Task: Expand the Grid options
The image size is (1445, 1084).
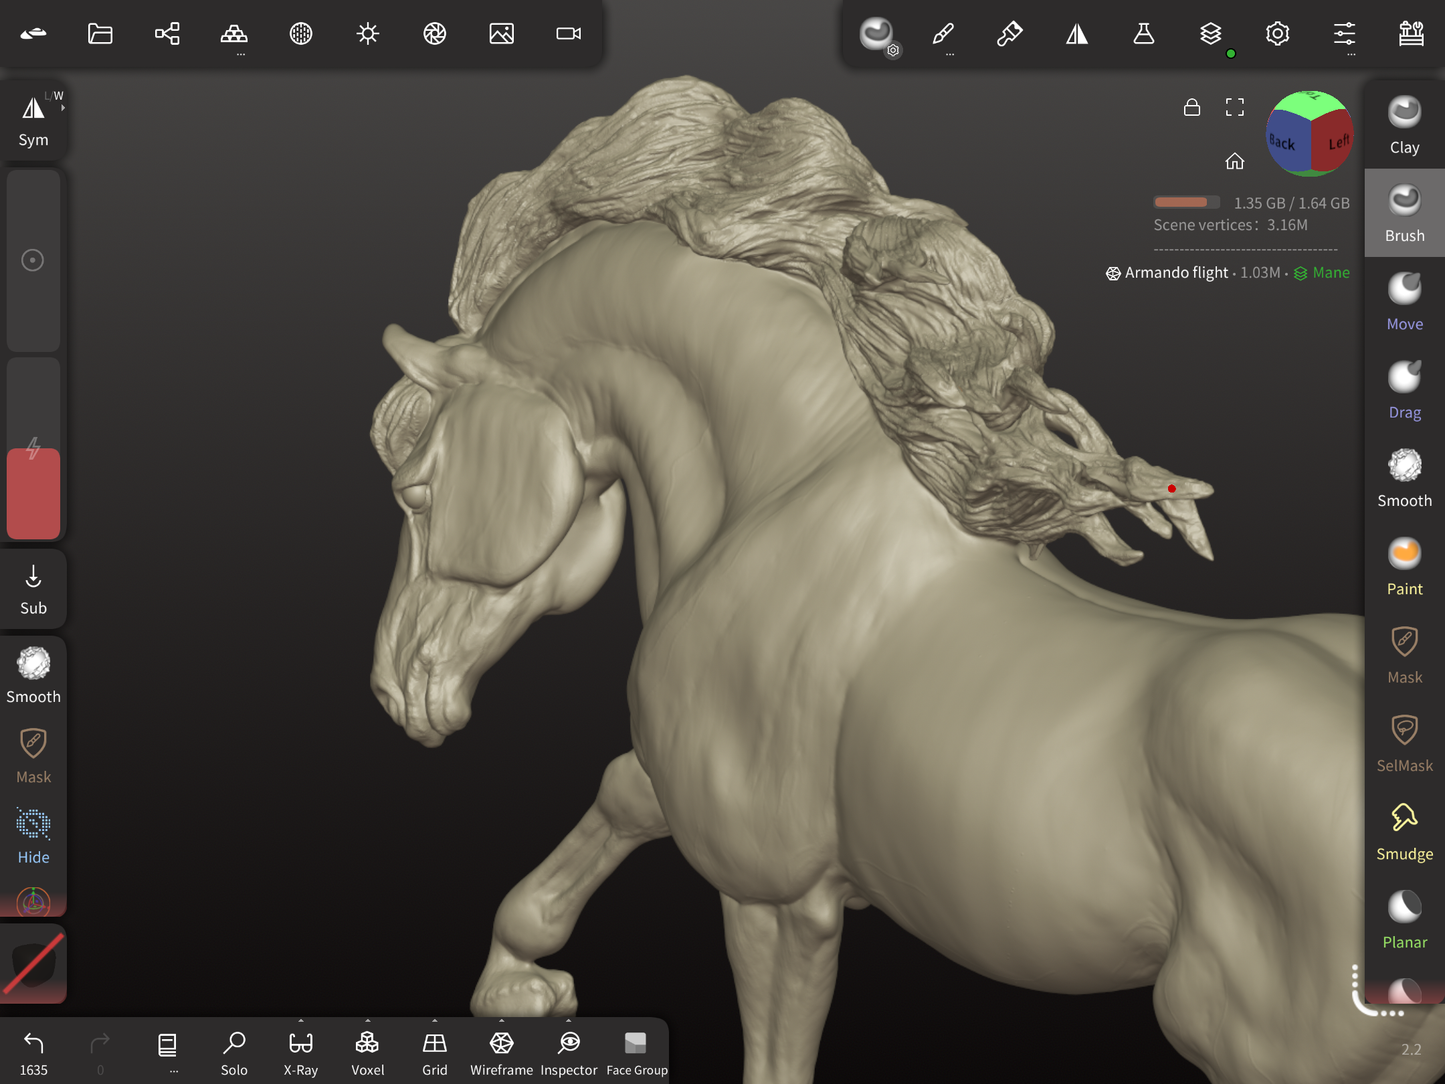Action: point(434,1022)
